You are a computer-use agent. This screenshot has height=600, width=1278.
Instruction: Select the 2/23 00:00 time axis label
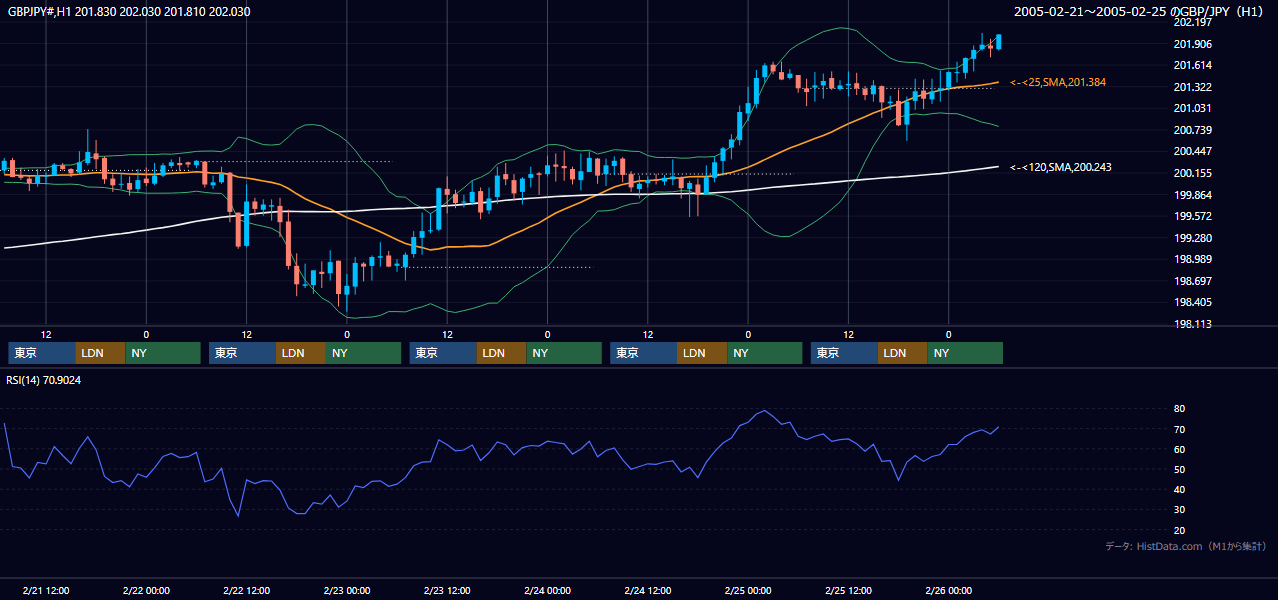347,591
